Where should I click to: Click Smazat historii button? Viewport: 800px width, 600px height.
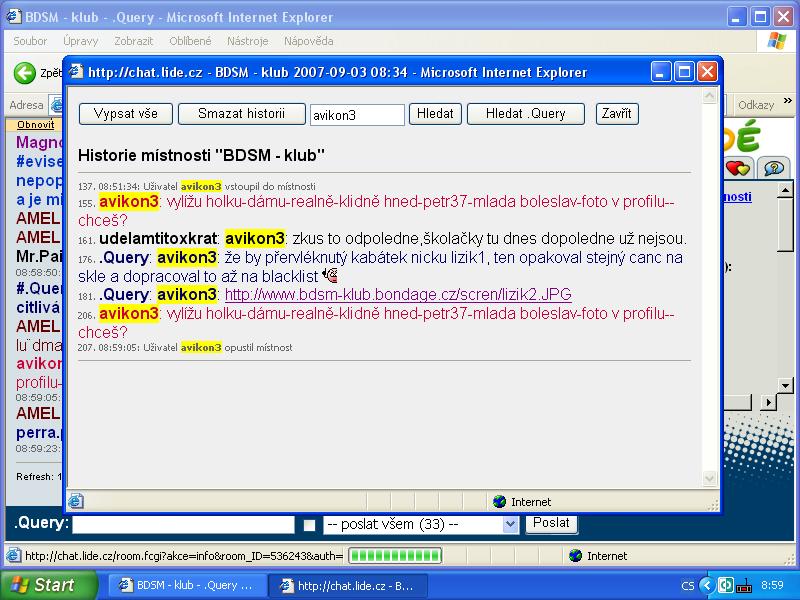(241, 114)
